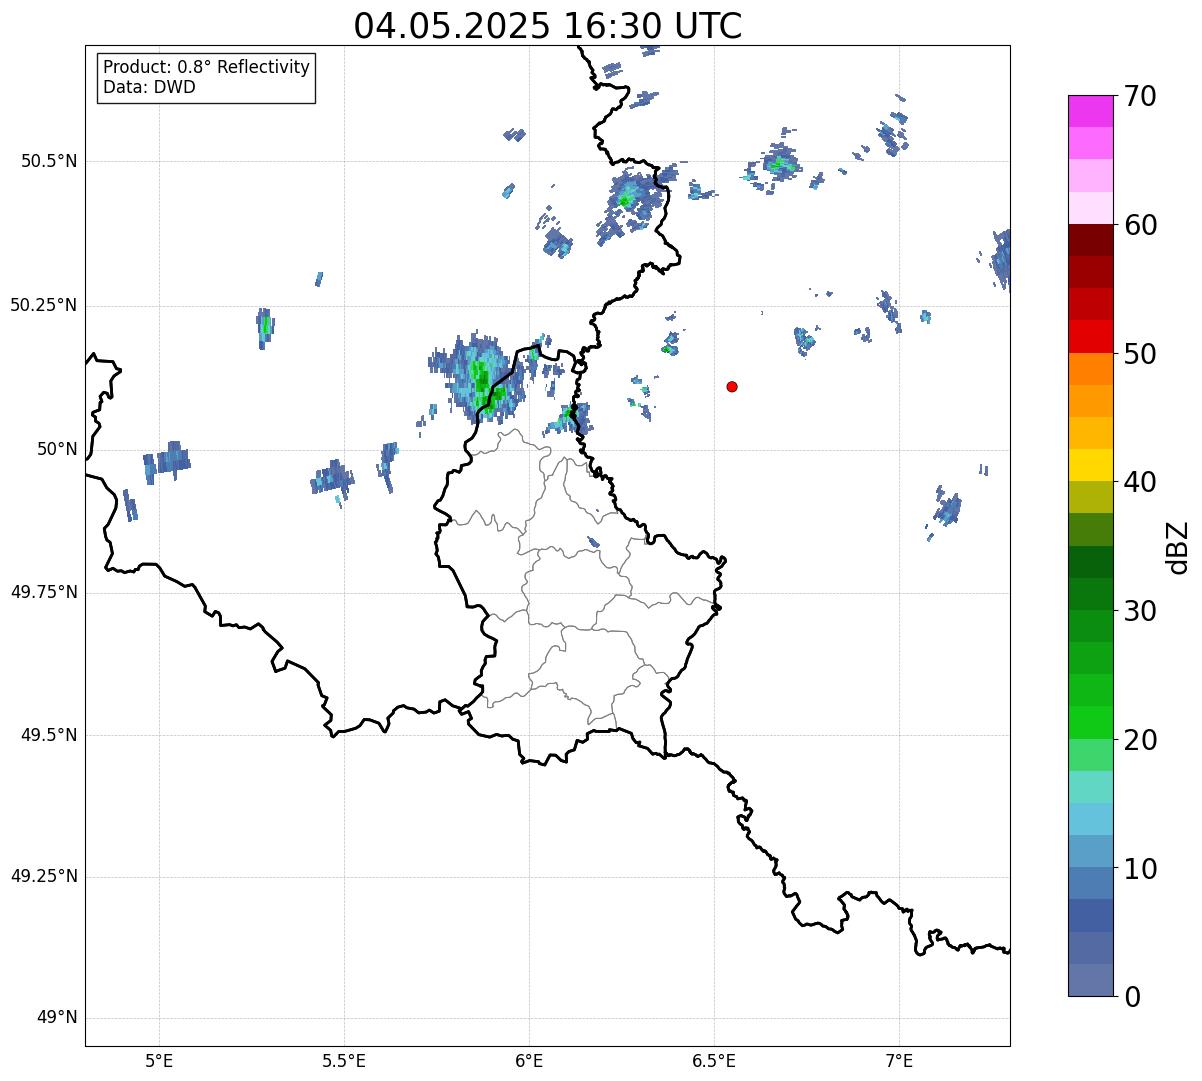Click the 40 tick label on colorbar
This screenshot has width=1202, height=1081.
tap(1140, 482)
